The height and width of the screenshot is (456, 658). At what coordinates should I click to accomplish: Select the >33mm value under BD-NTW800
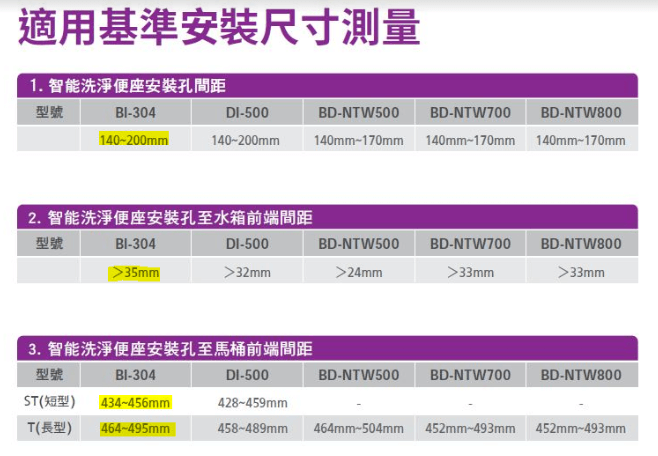point(581,272)
